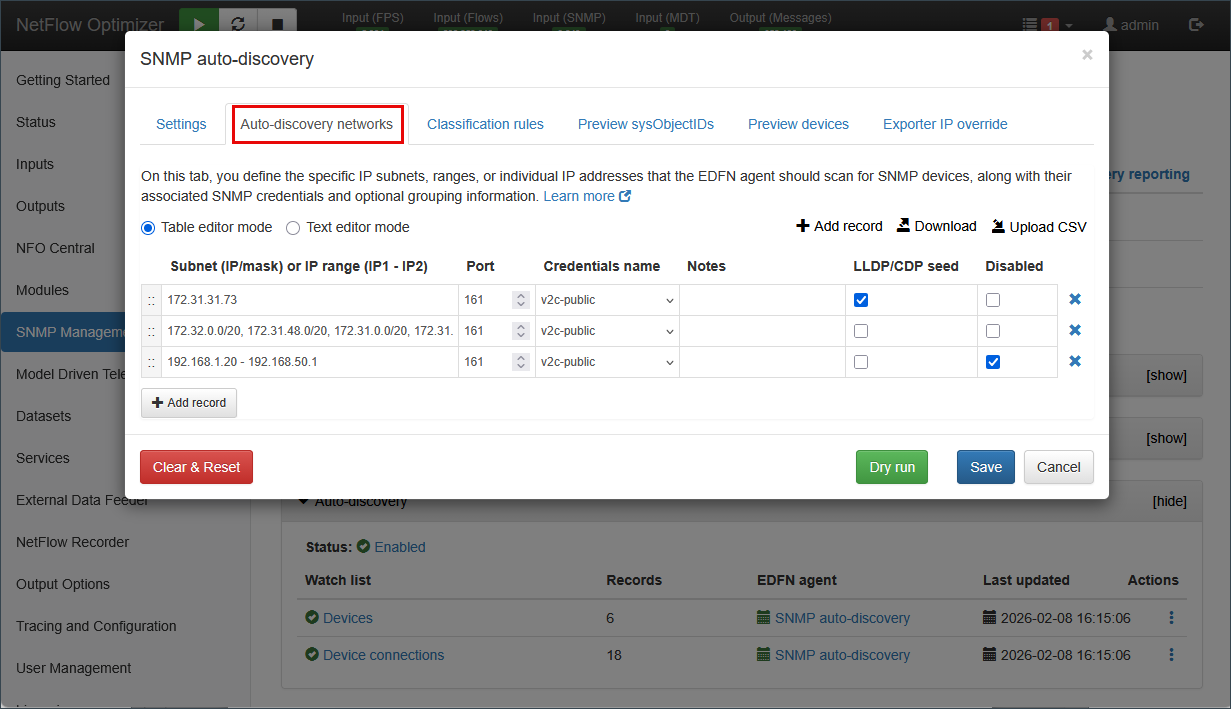Enable the disabled 192.168.1.20 range record
Image resolution: width=1231 pixels, height=709 pixels.
coord(993,362)
